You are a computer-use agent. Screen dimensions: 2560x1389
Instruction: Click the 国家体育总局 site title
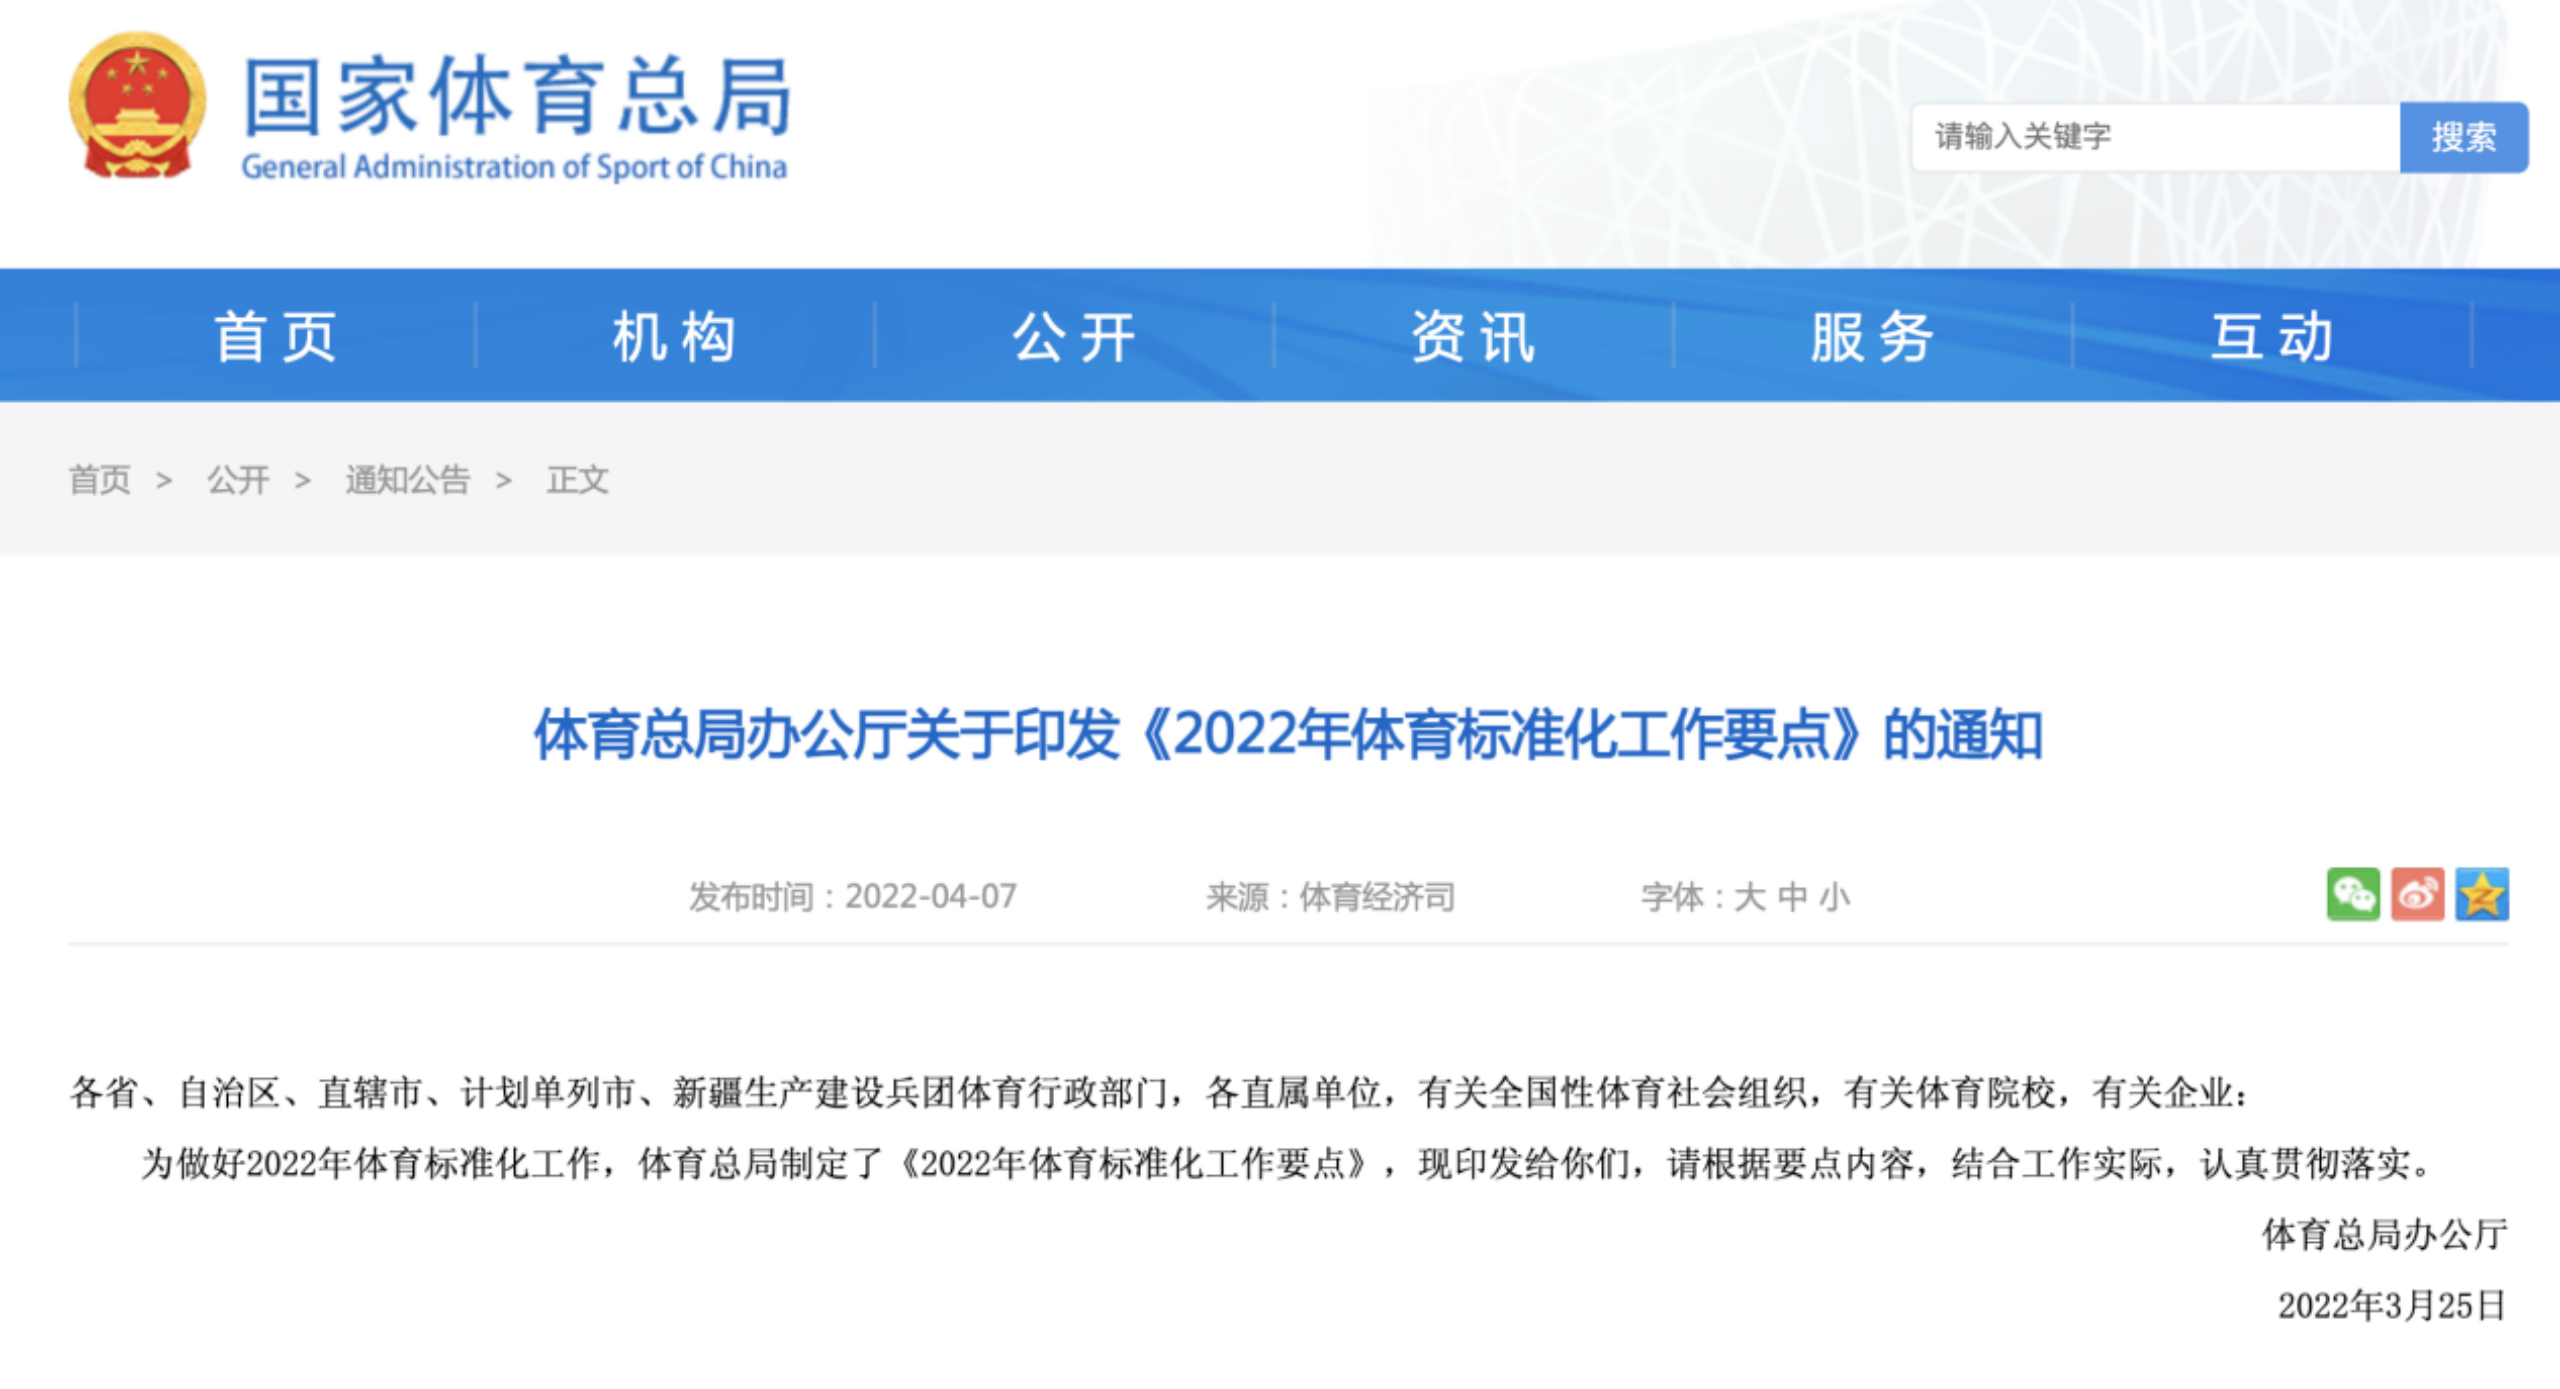click(518, 96)
